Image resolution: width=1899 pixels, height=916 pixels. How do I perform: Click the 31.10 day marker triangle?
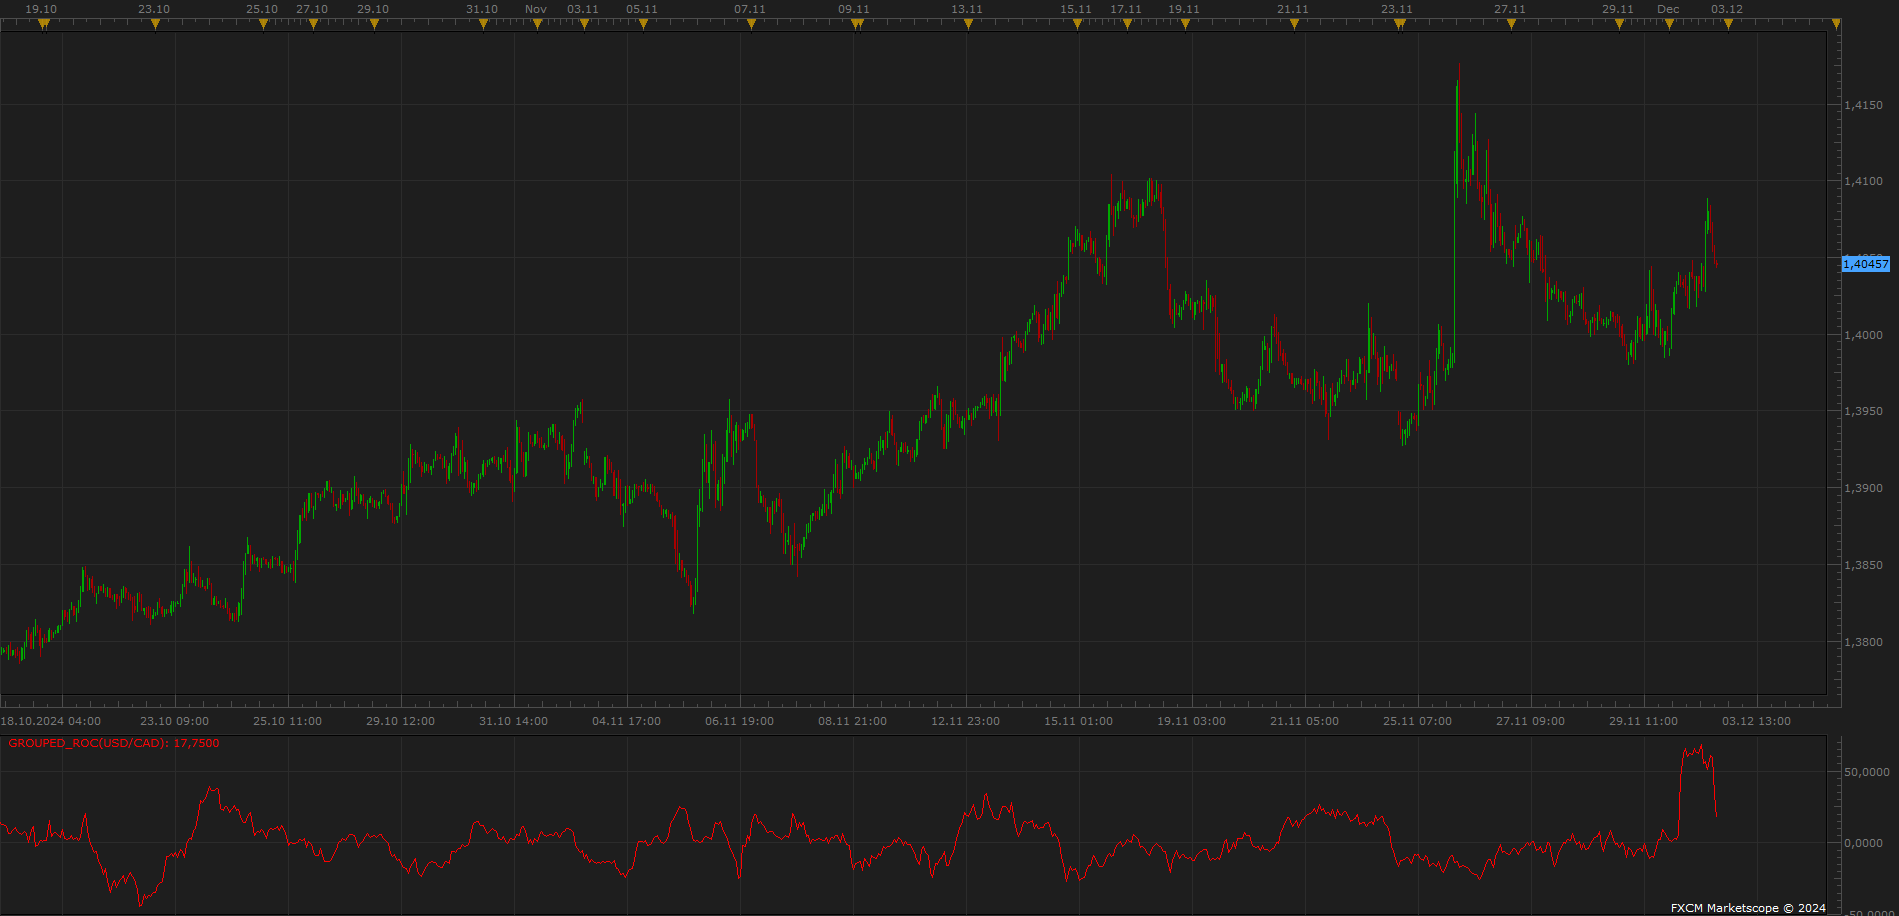click(x=483, y=25)
